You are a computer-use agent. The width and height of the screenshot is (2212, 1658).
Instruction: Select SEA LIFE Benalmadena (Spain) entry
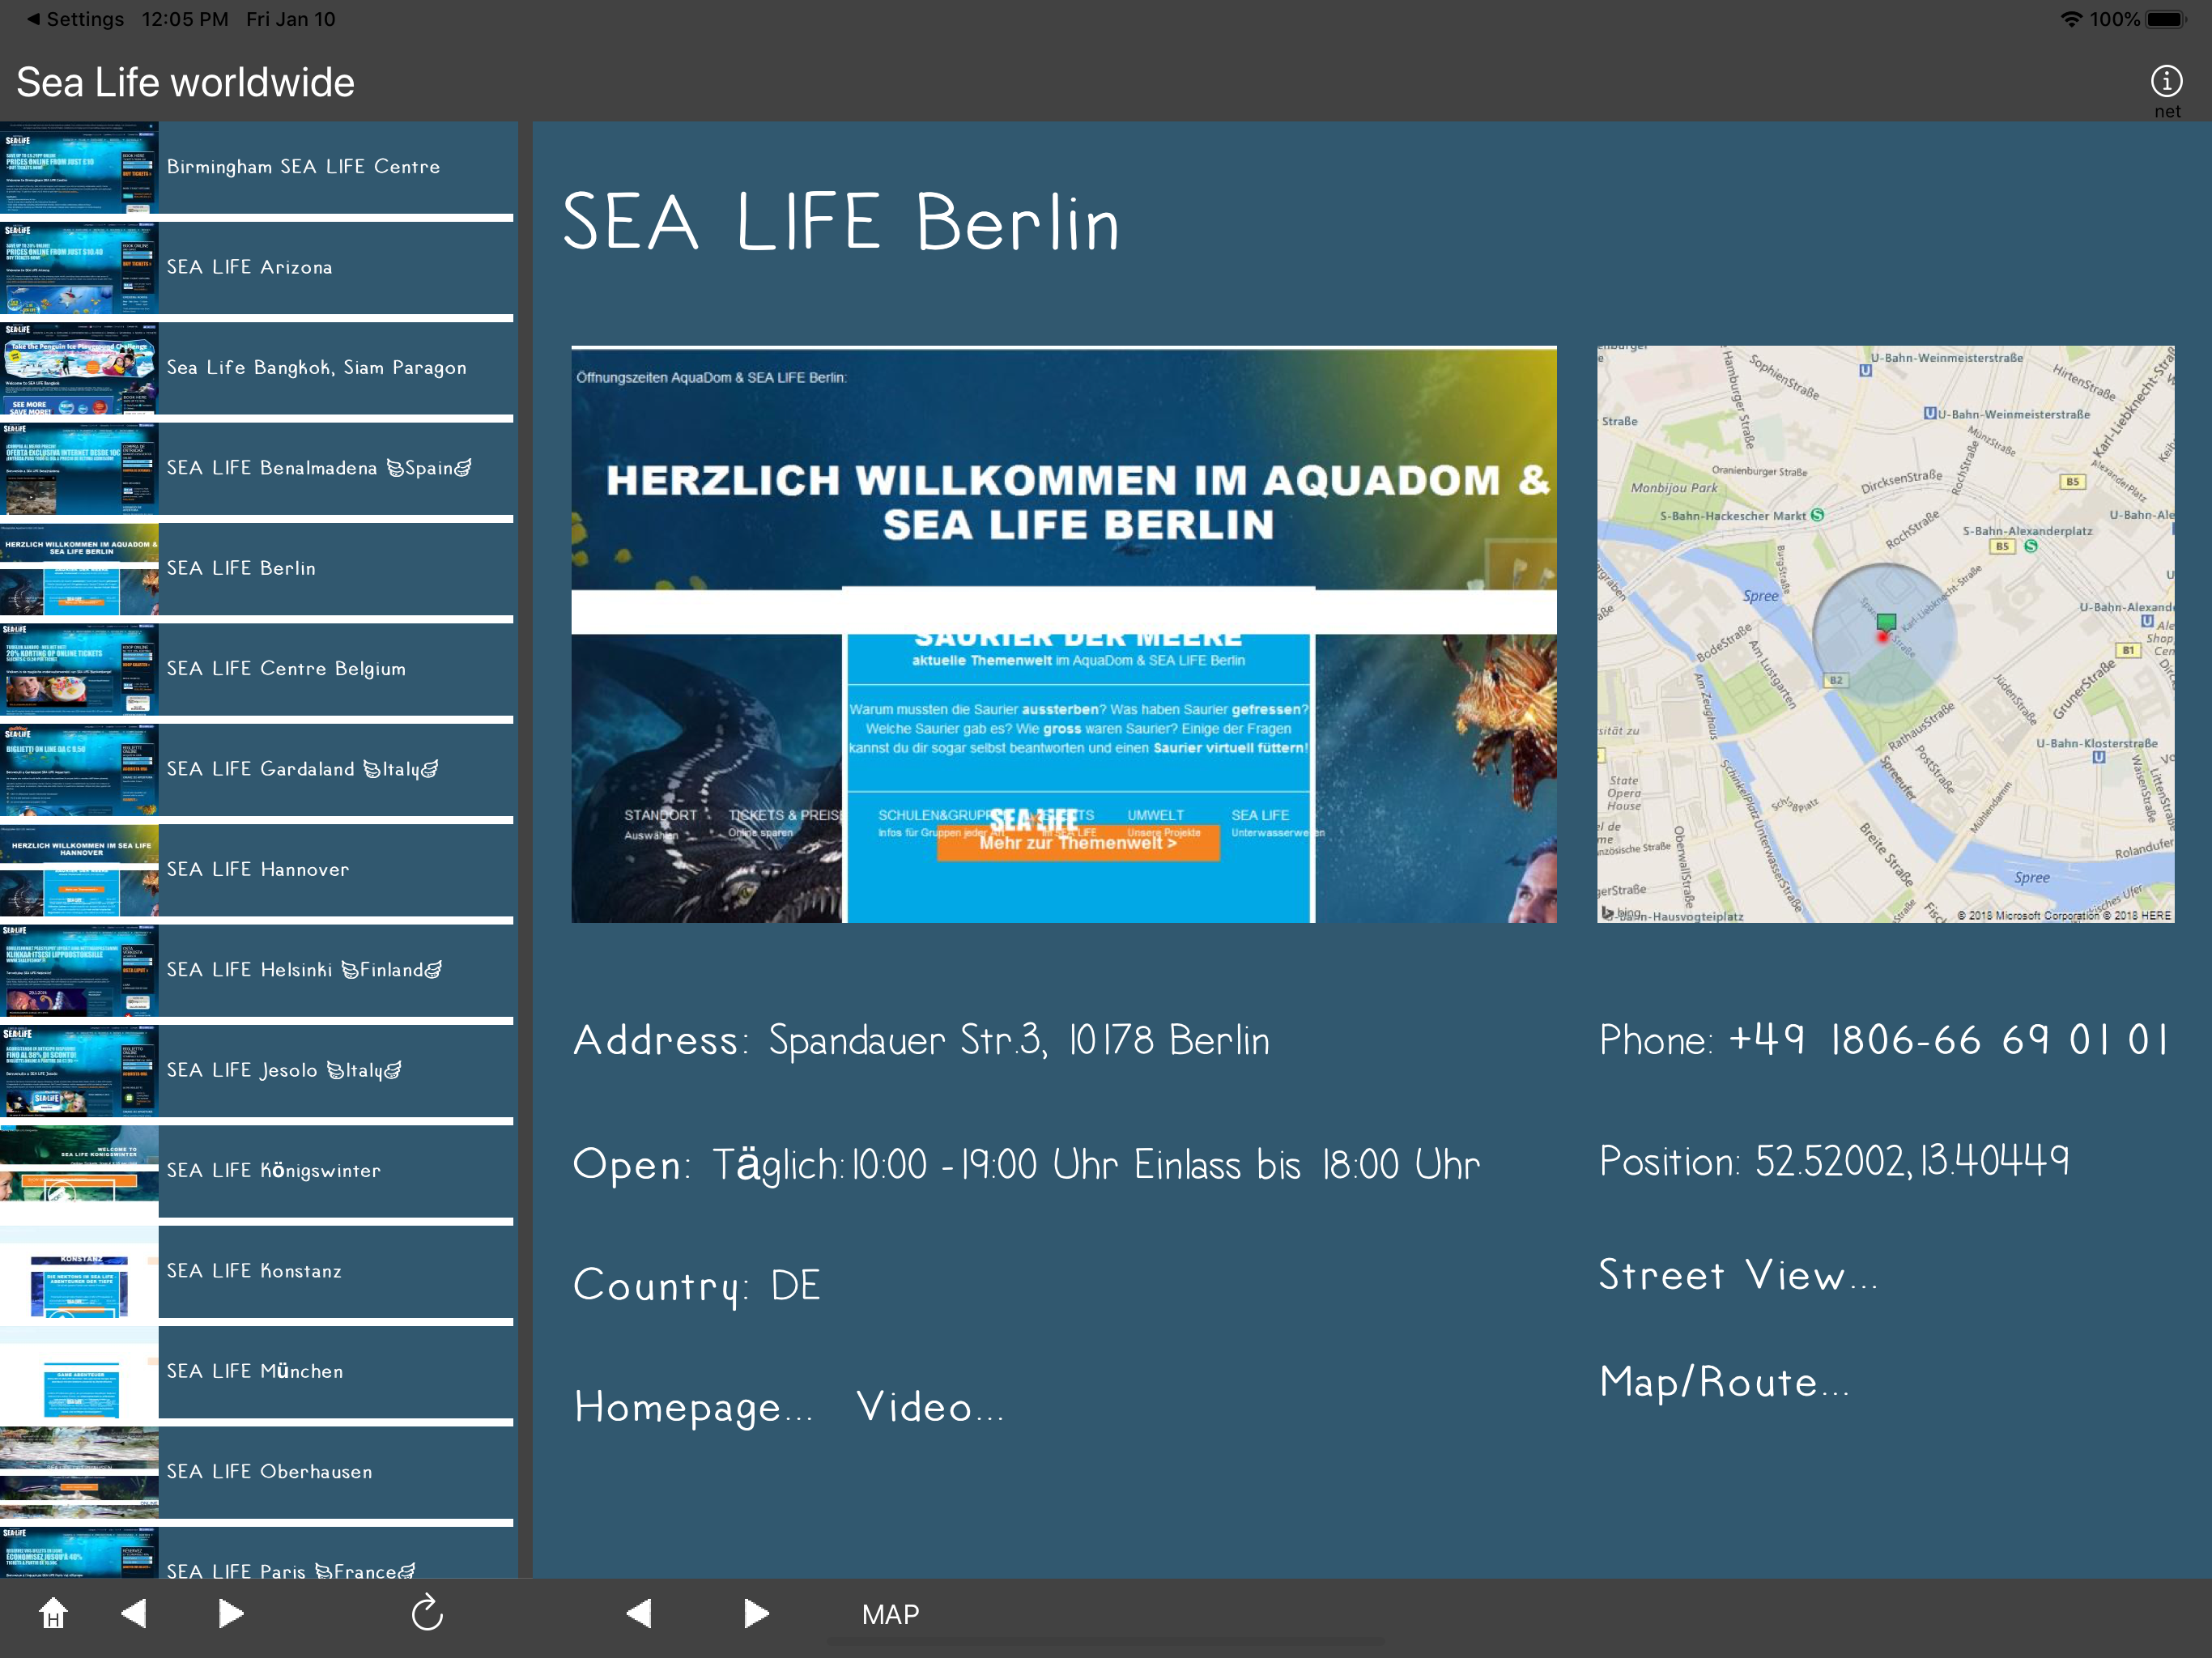[x=257, y=468]
